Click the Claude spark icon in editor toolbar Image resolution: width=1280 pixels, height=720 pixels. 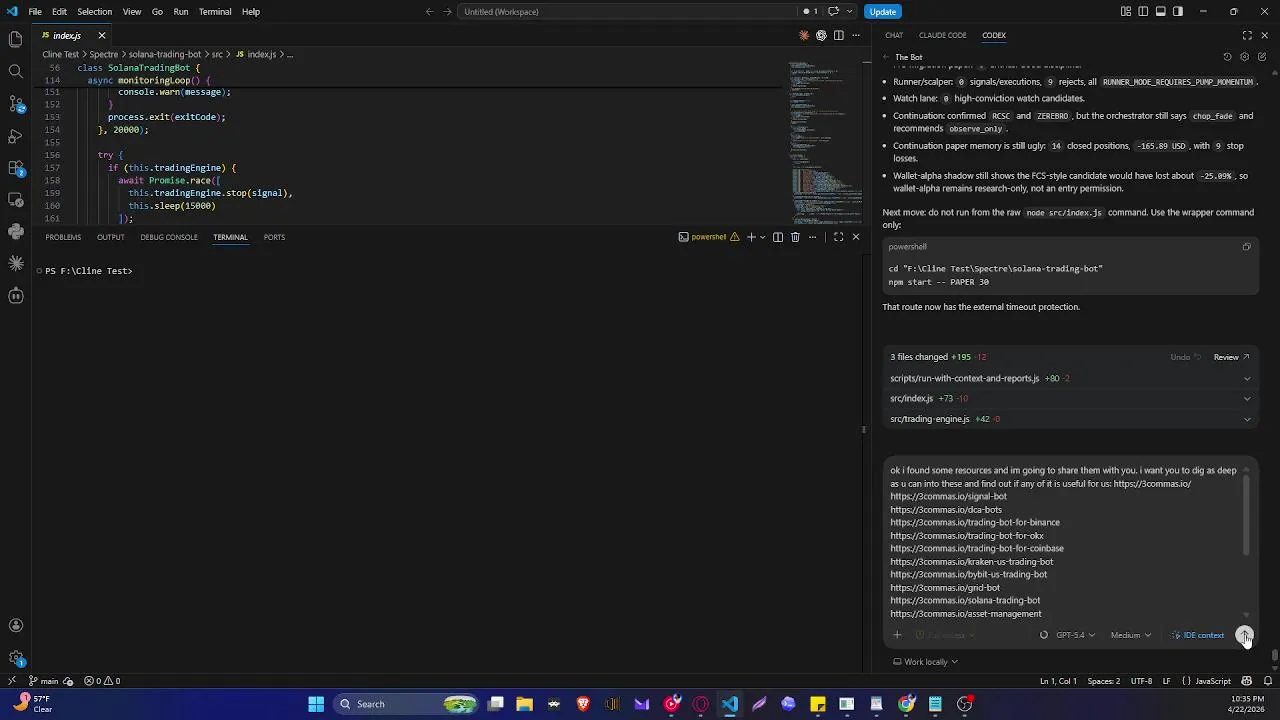pyautogui.click(x=804, y=35)
